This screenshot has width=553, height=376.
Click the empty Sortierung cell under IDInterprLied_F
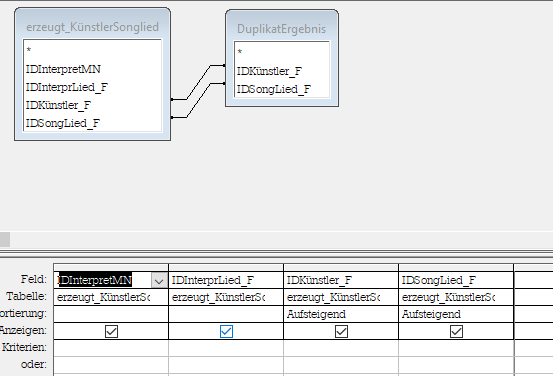(x=226, y=314)
